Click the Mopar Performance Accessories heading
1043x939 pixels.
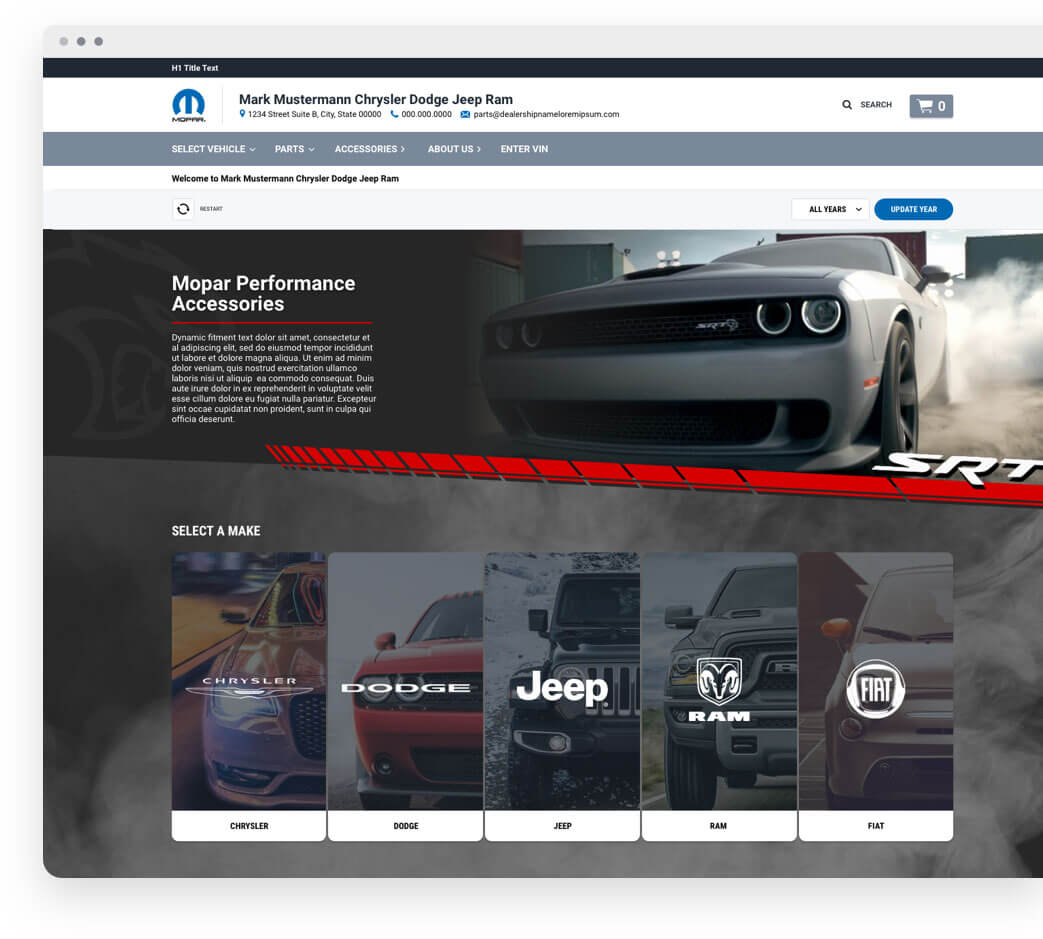[263, 293]
